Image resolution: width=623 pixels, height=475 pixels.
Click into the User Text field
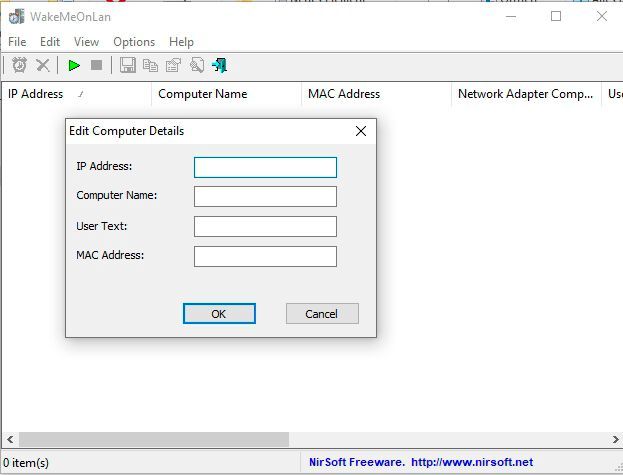point(265,226)
